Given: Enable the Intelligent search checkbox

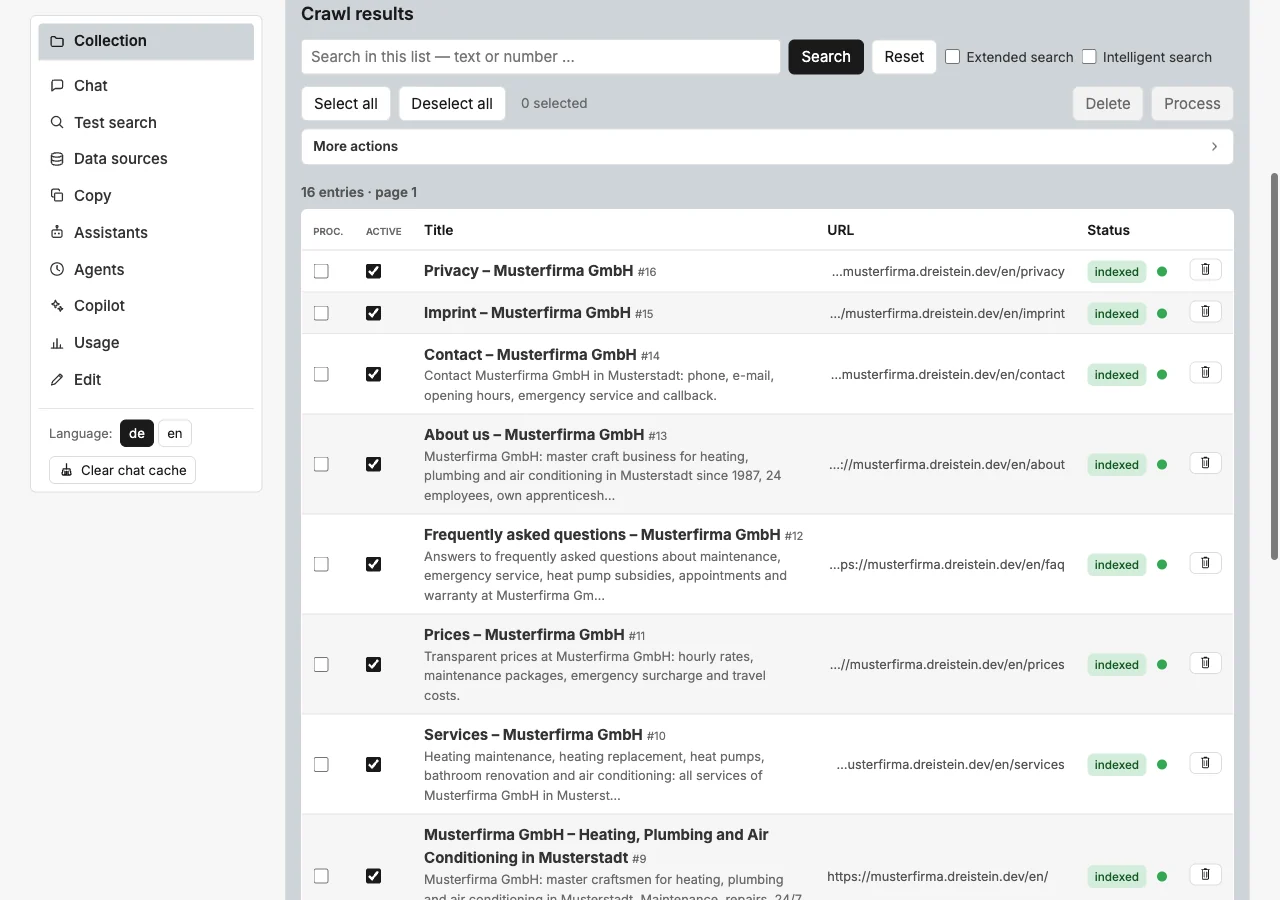Looking at the screenshot, I should 1089,57.
